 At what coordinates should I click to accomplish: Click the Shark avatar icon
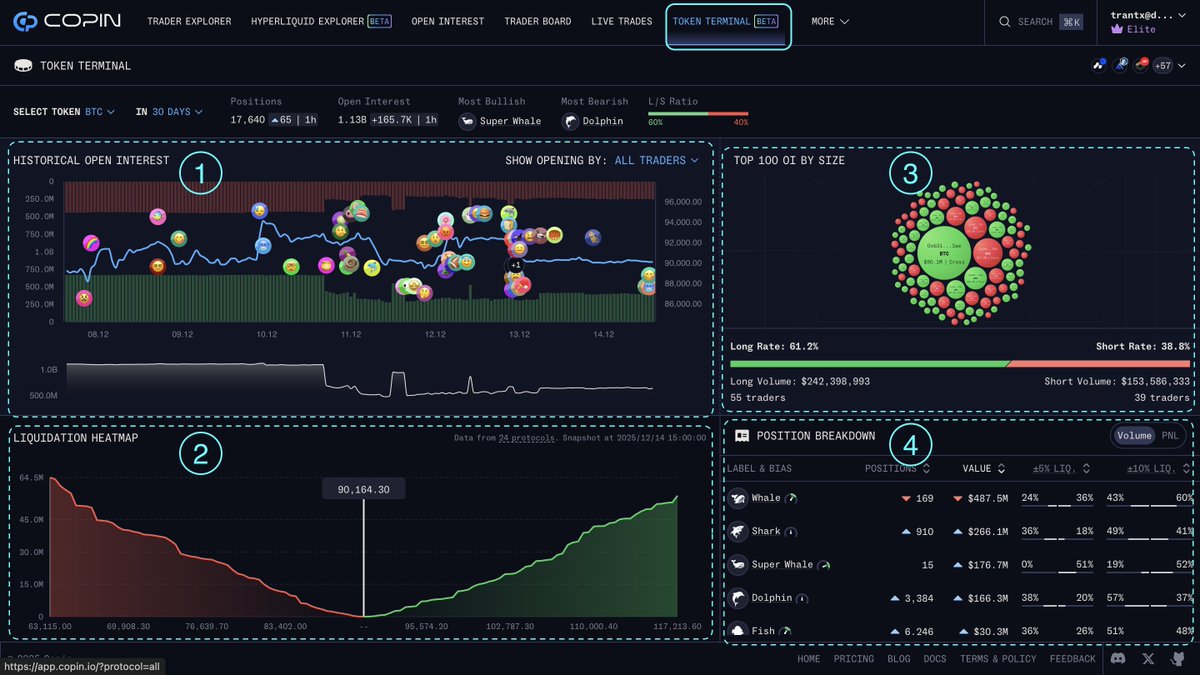click(x=738, y=531)
